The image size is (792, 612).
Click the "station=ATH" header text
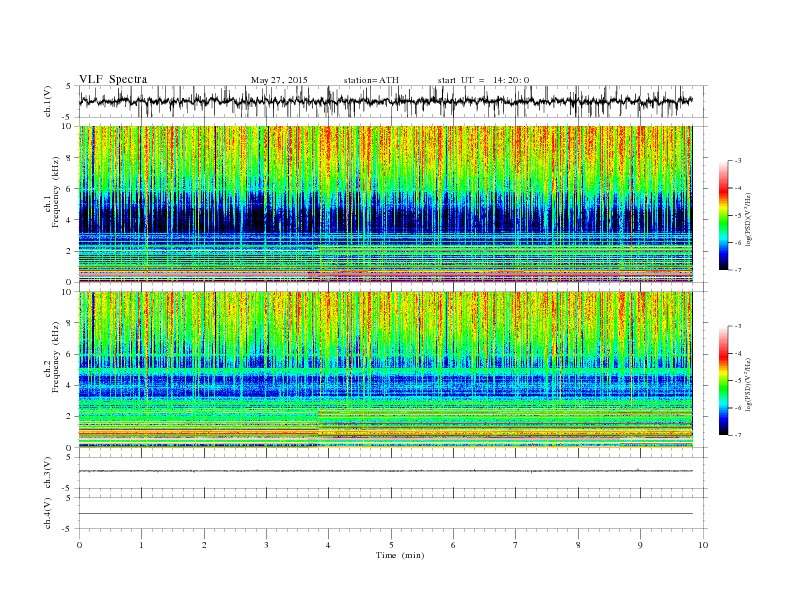[371, 80]
